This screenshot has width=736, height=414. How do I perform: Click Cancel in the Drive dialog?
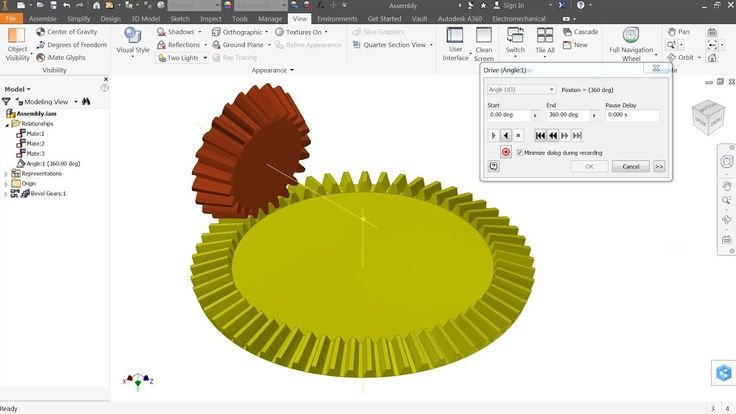[630, 166]
